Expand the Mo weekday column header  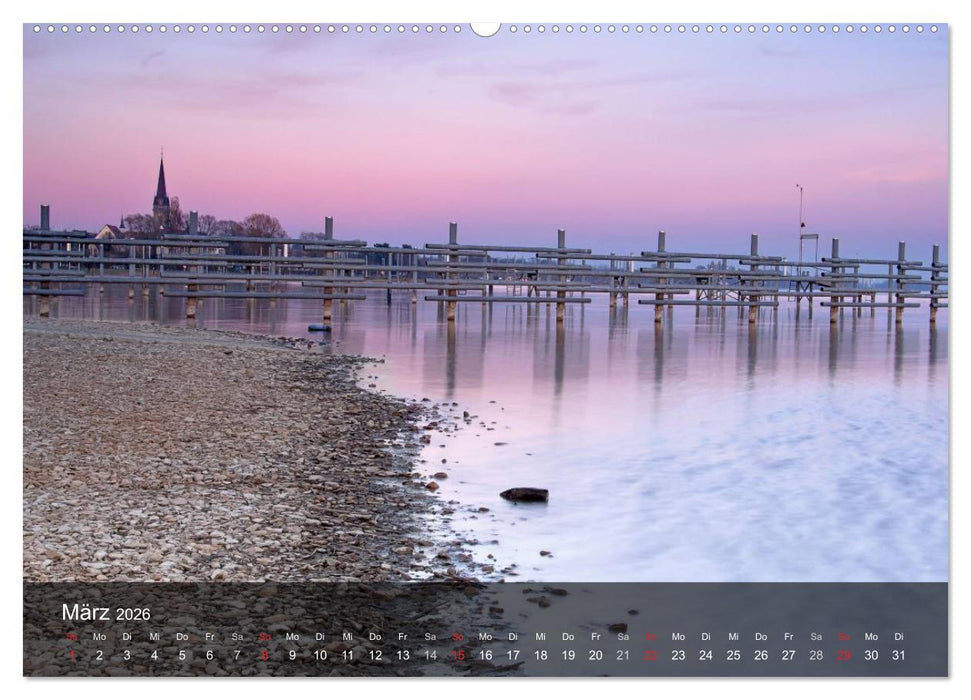coord(98,635)
